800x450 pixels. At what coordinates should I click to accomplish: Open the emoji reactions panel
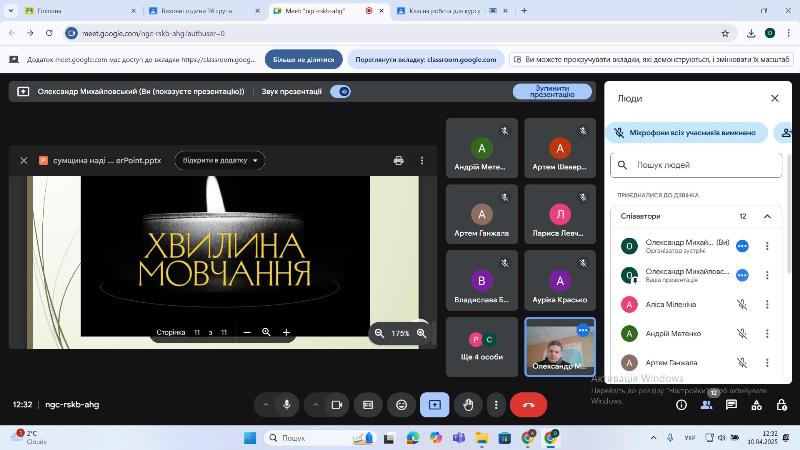coord(402,405)
